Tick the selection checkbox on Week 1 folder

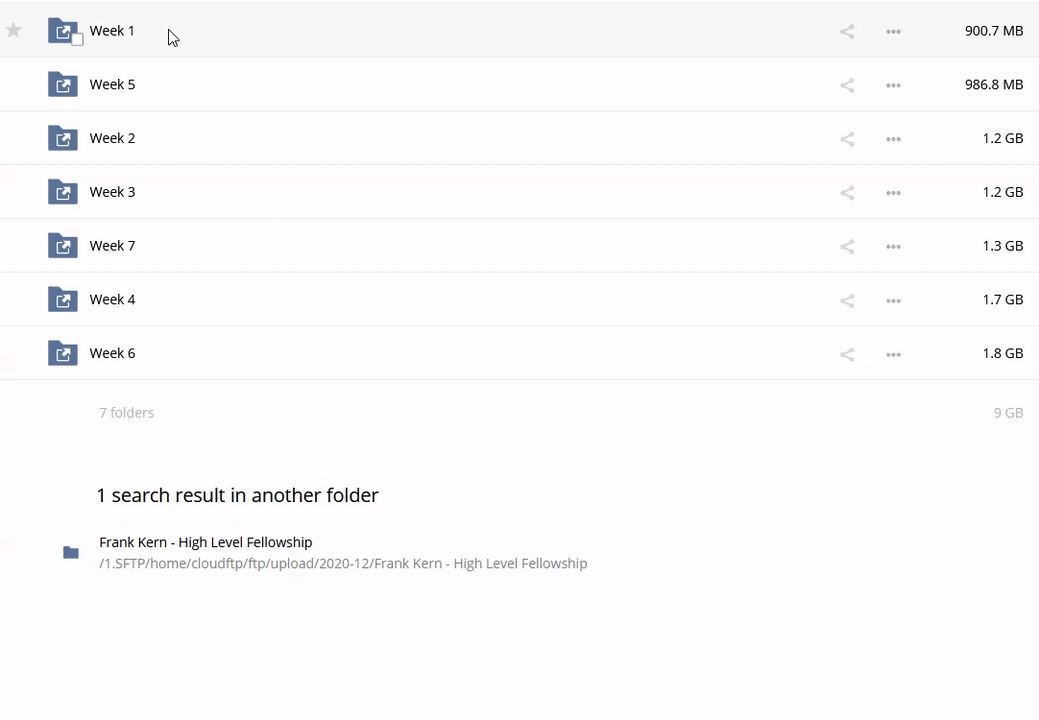tap(77, 40)
